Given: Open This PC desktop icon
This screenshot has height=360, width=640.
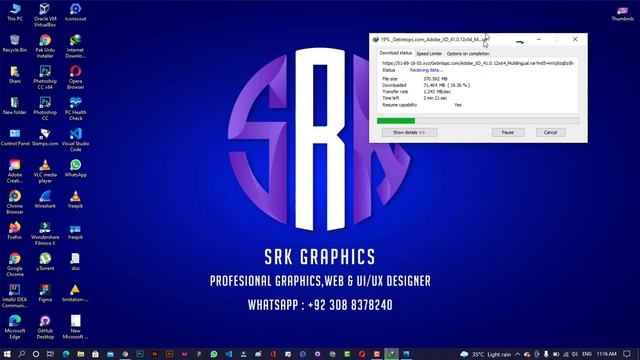Looking at the screenshot, I should click(15, 12).
